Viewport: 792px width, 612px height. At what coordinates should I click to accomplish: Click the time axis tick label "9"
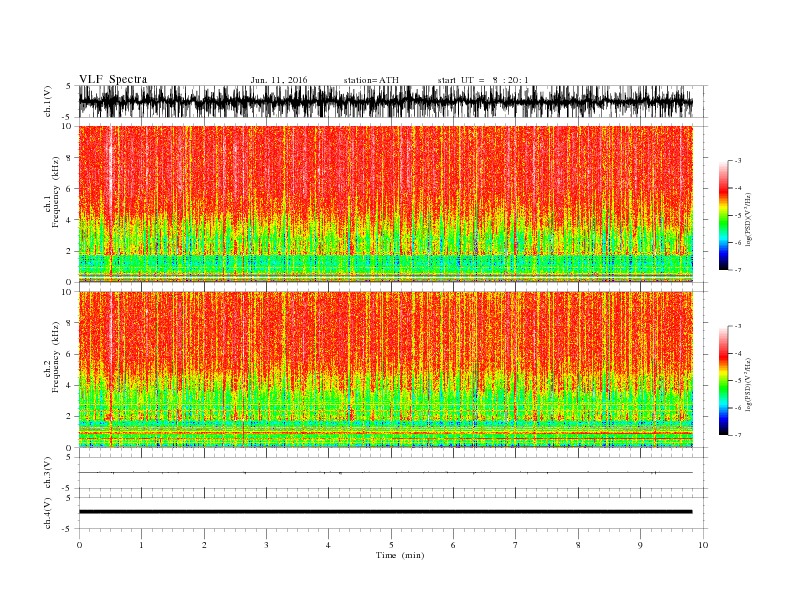(640, 545)
